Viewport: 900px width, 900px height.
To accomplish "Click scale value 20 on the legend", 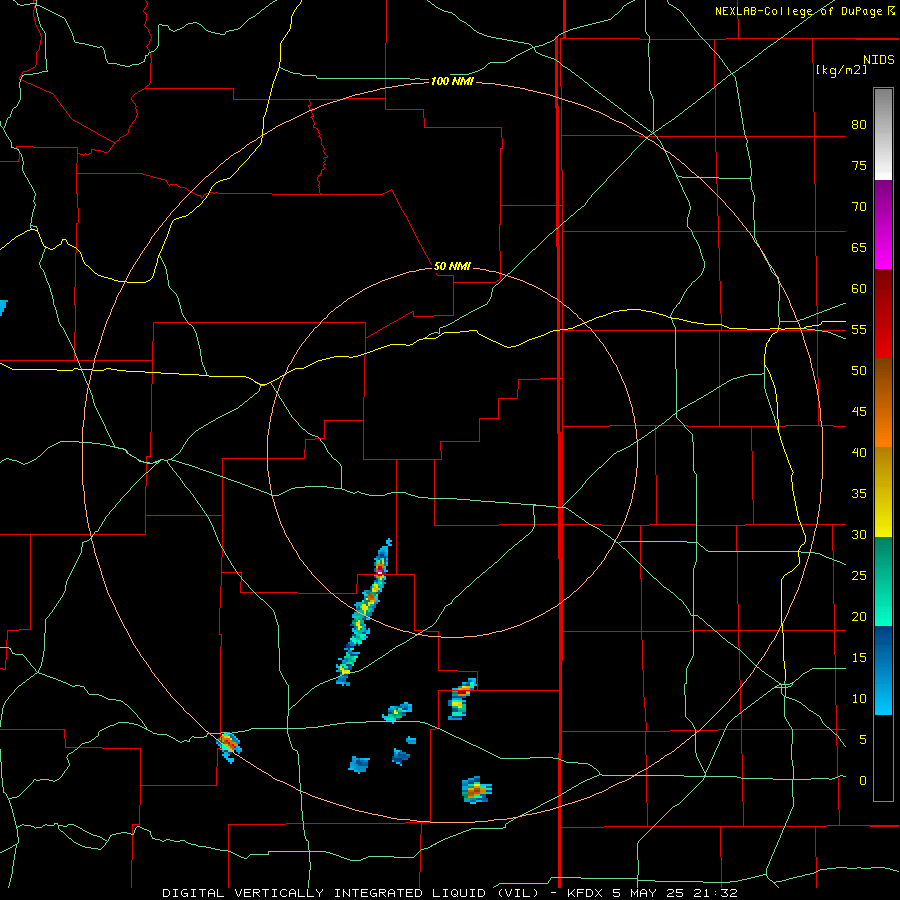I will point(859,616).
